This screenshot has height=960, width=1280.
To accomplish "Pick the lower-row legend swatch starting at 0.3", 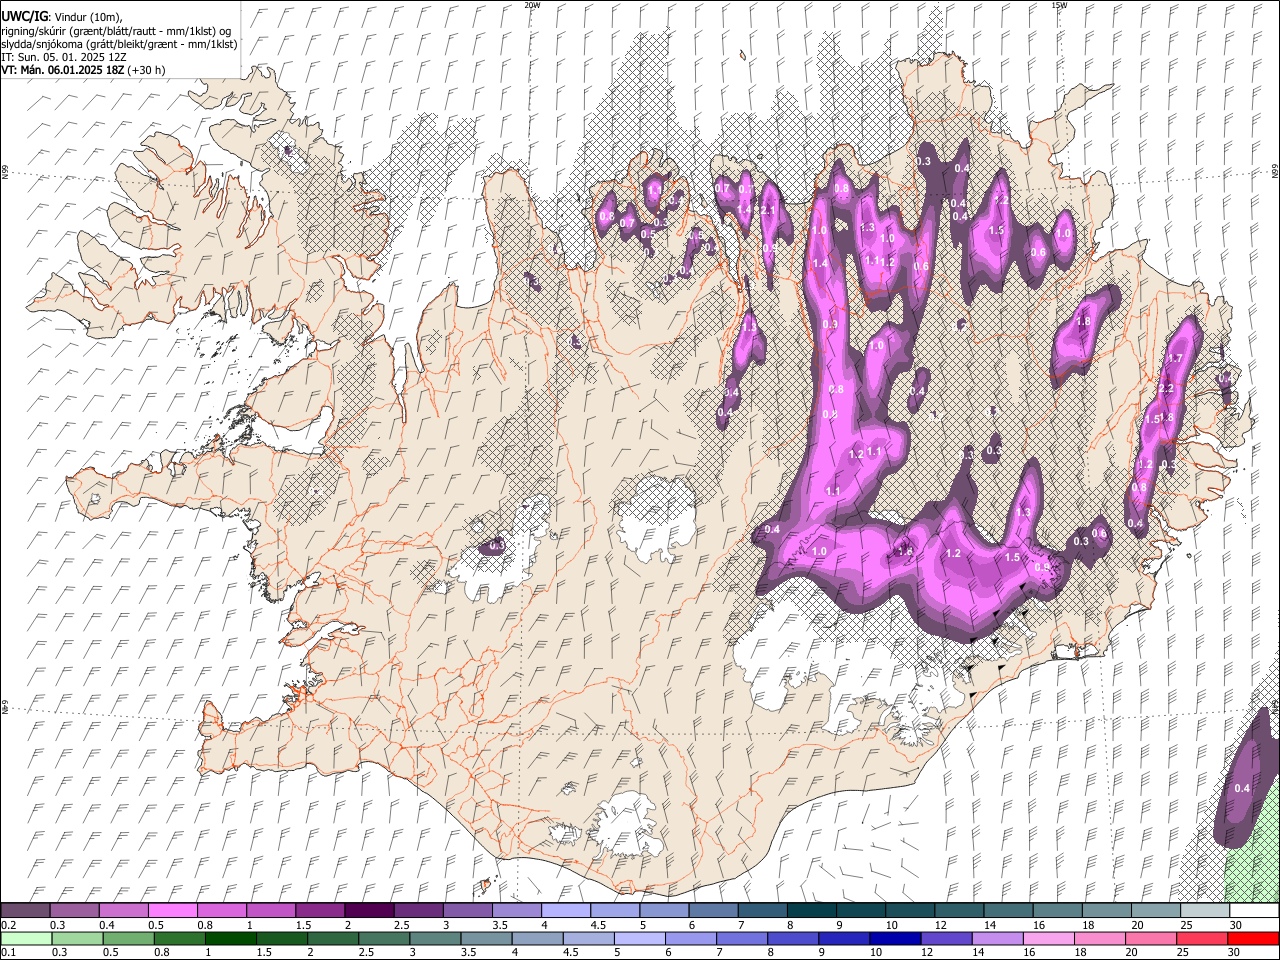I will click(x=76, y=938).
